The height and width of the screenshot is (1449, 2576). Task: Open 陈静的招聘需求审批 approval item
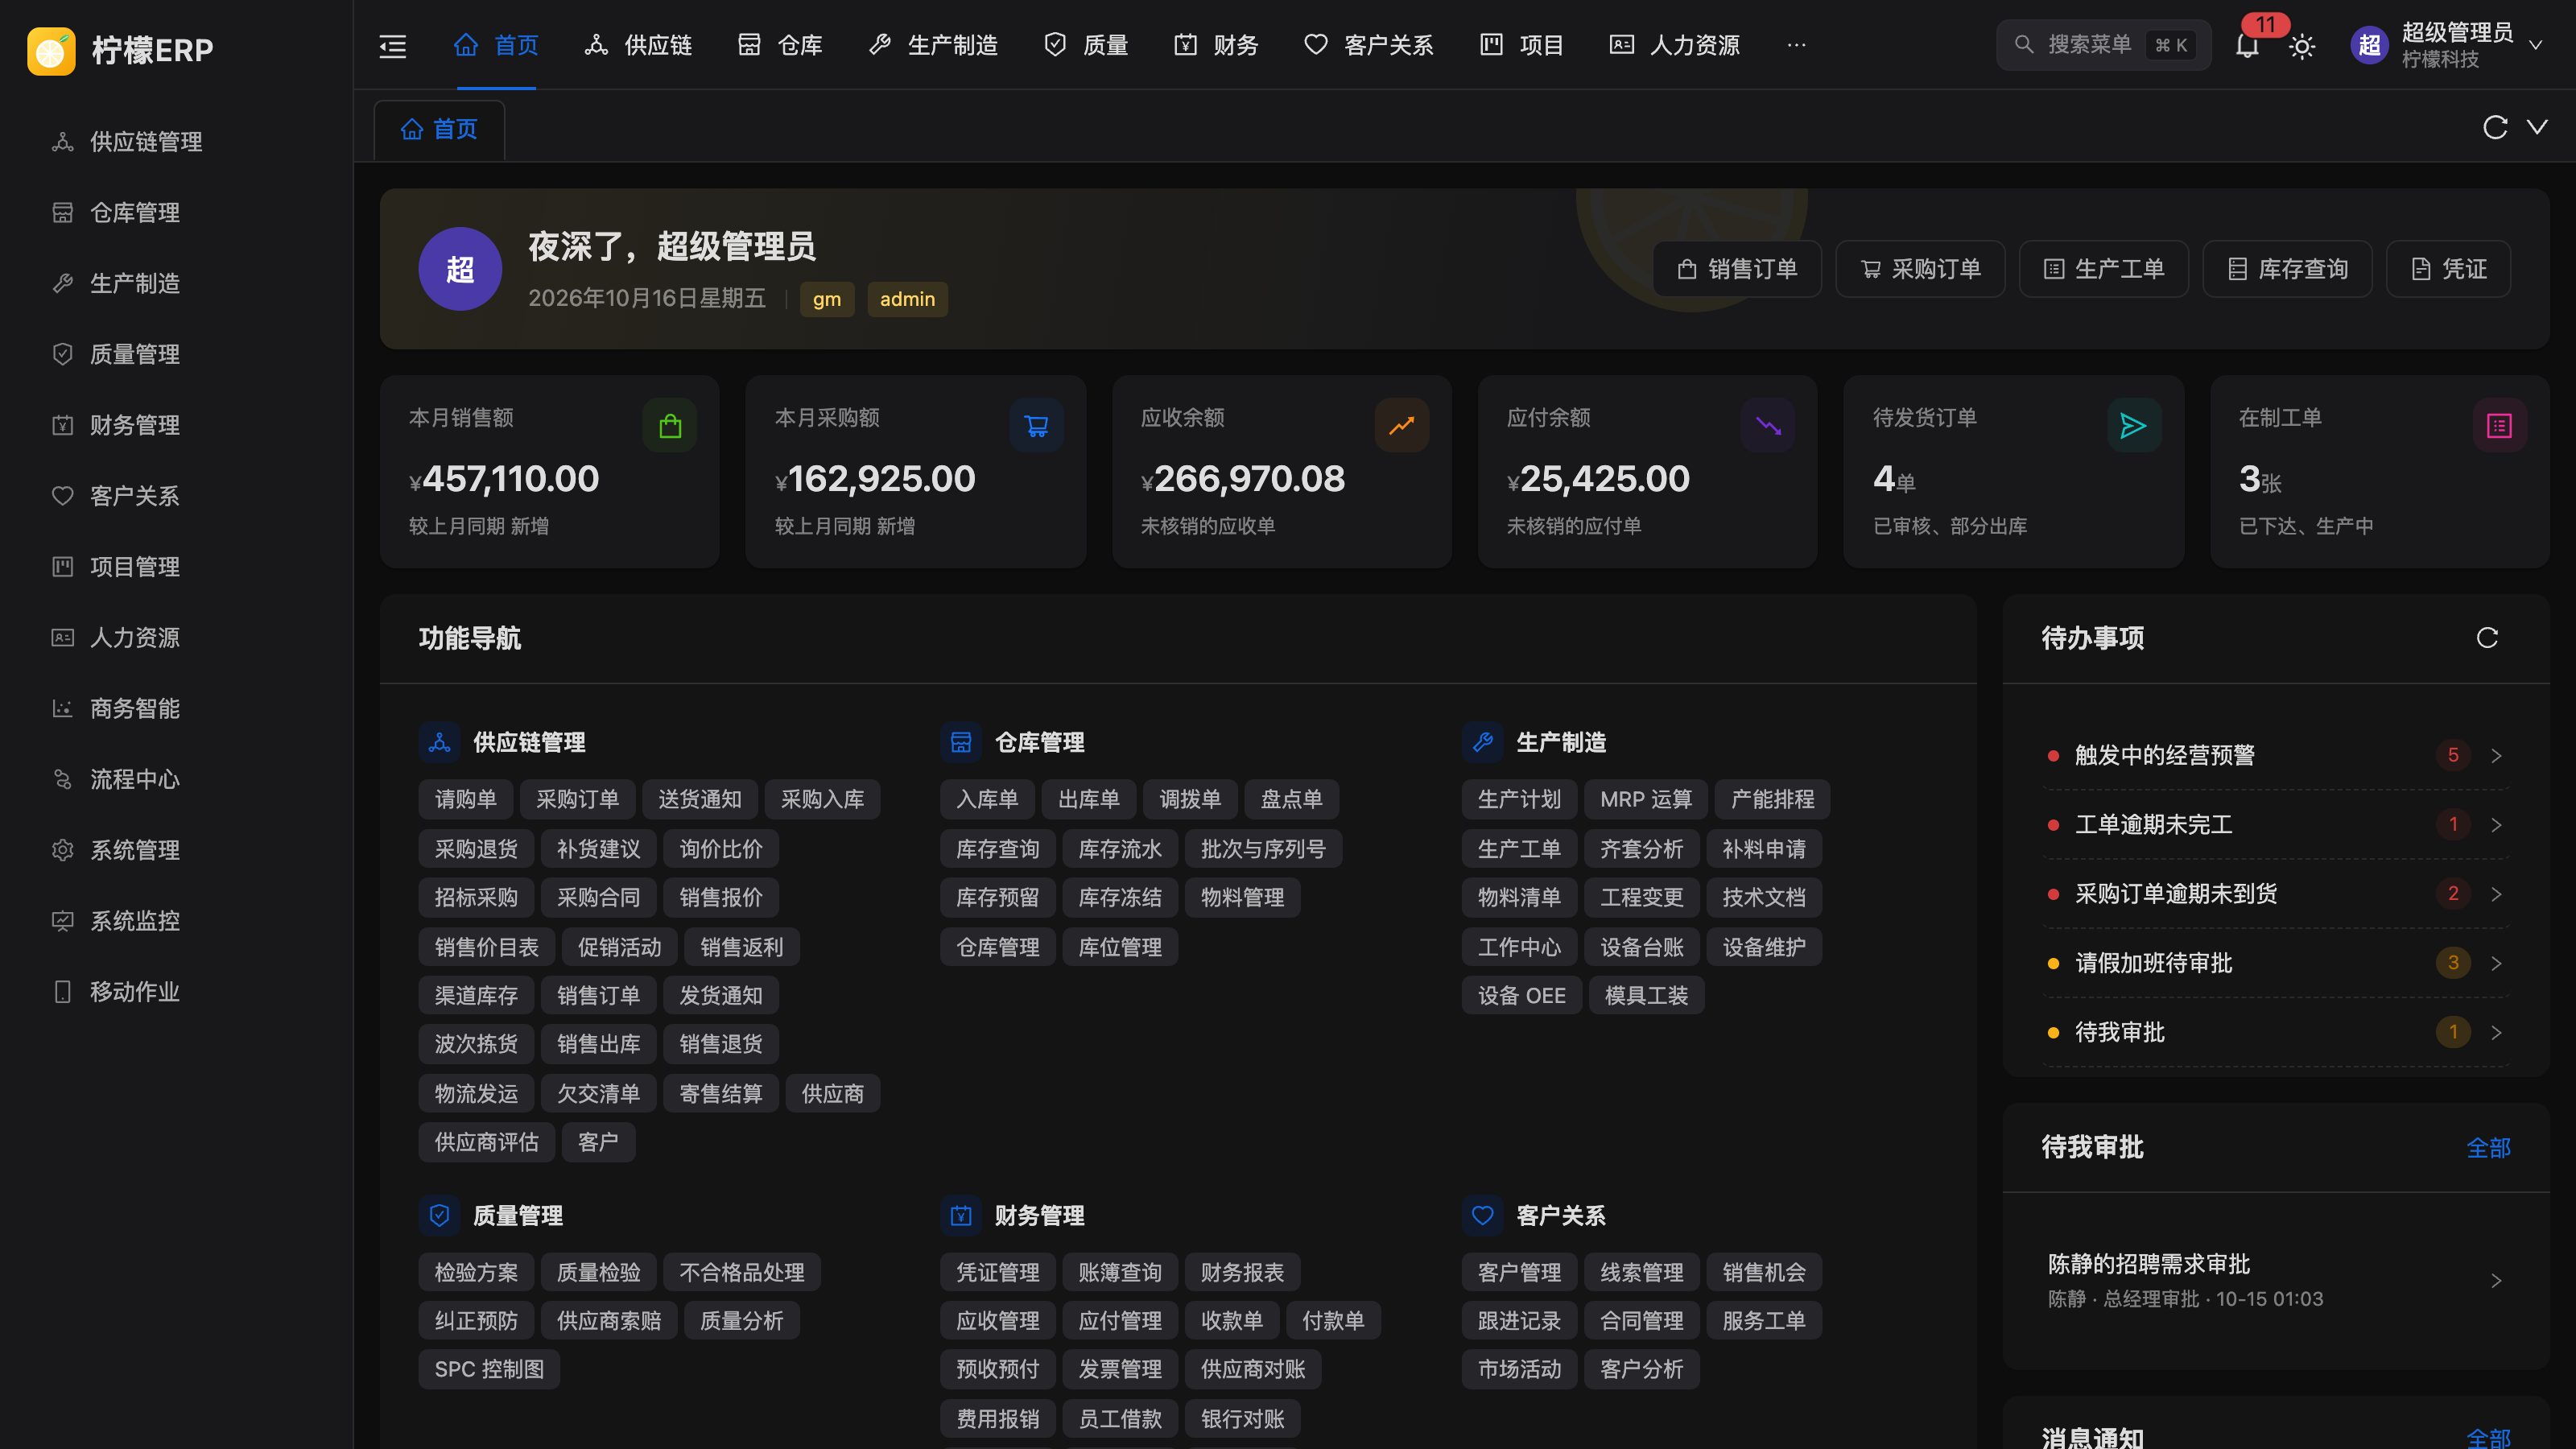coord(2277,1281)
